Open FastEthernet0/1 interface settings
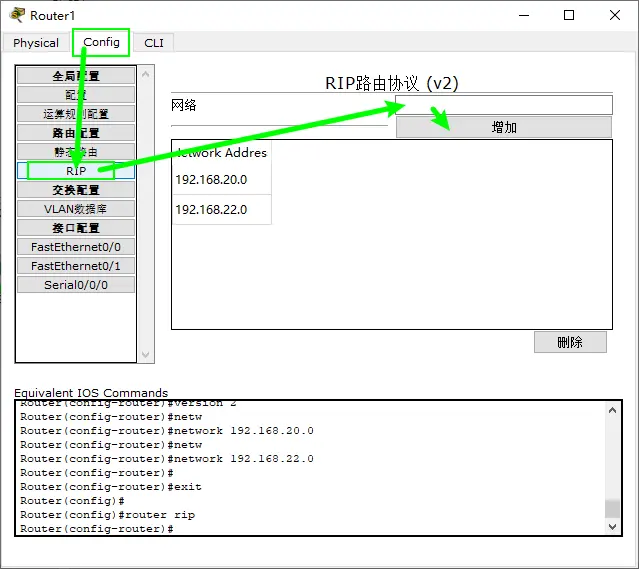 coord(76,266)
